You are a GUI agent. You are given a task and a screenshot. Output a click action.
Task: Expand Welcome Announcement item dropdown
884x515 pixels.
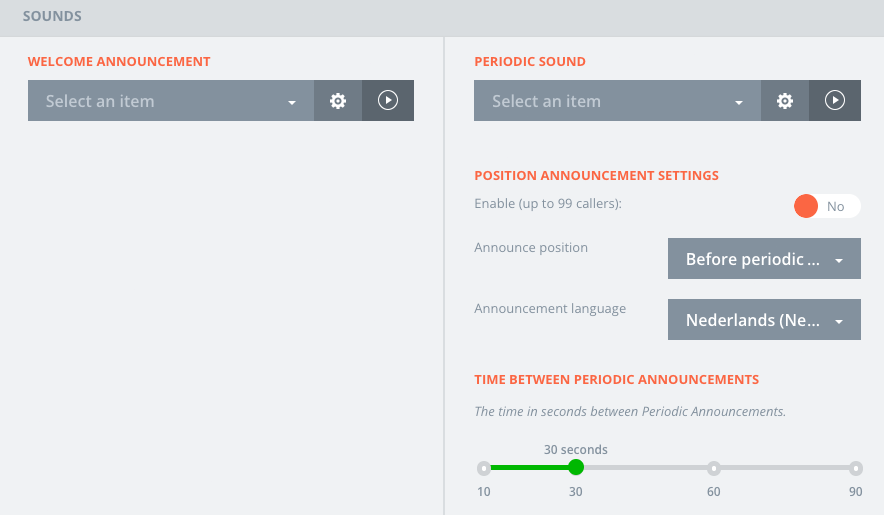[x=170, y=101]
